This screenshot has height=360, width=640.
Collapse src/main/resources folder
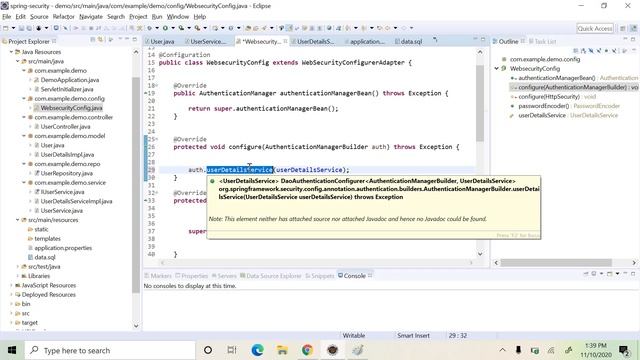point(18,220)
